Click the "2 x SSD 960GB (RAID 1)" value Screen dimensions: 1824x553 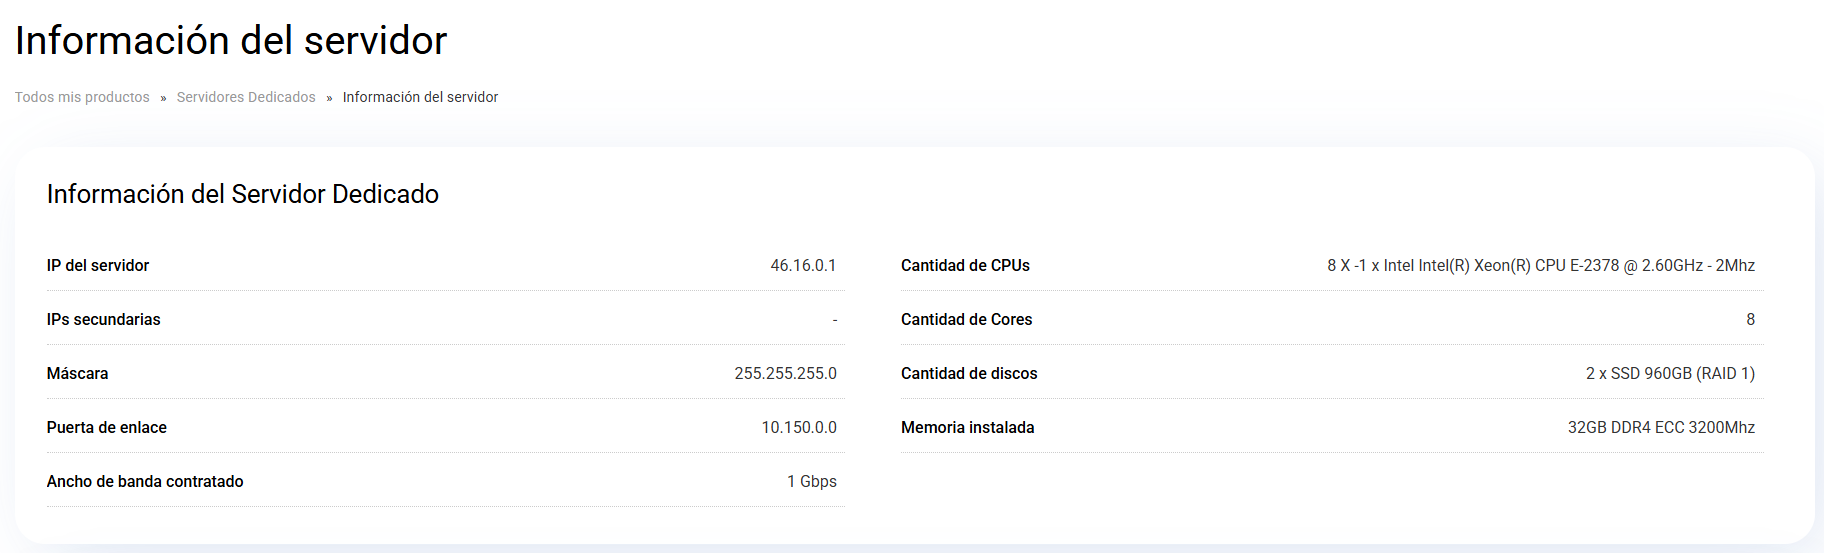tap(1670, 374)
